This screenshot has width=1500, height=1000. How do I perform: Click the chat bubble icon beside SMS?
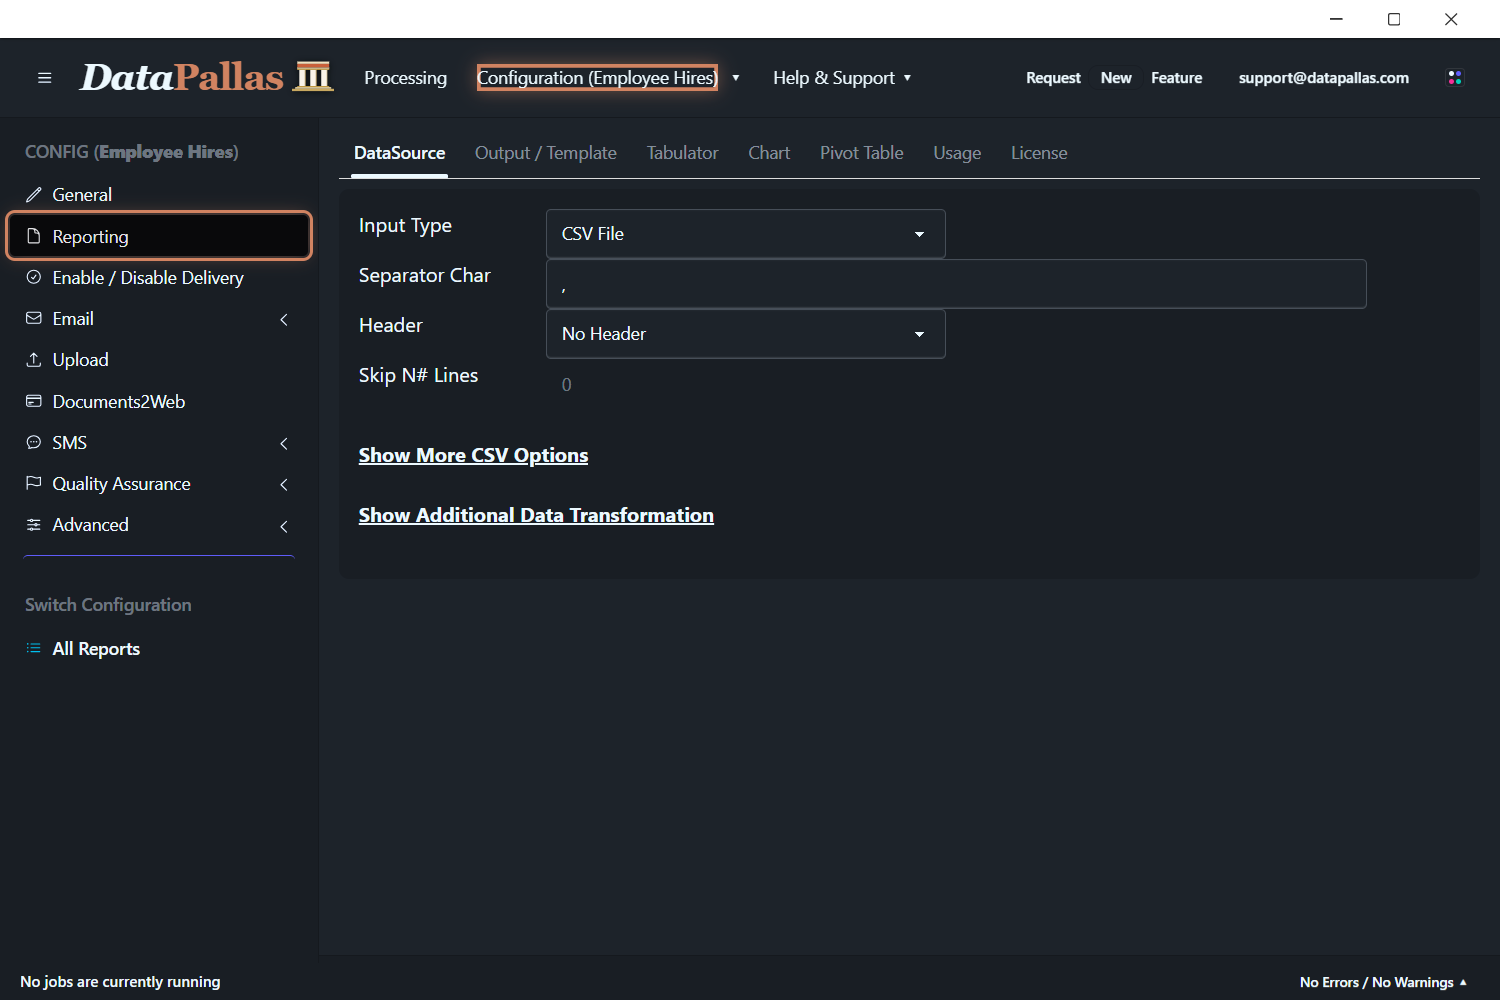(x=34, y=442)
